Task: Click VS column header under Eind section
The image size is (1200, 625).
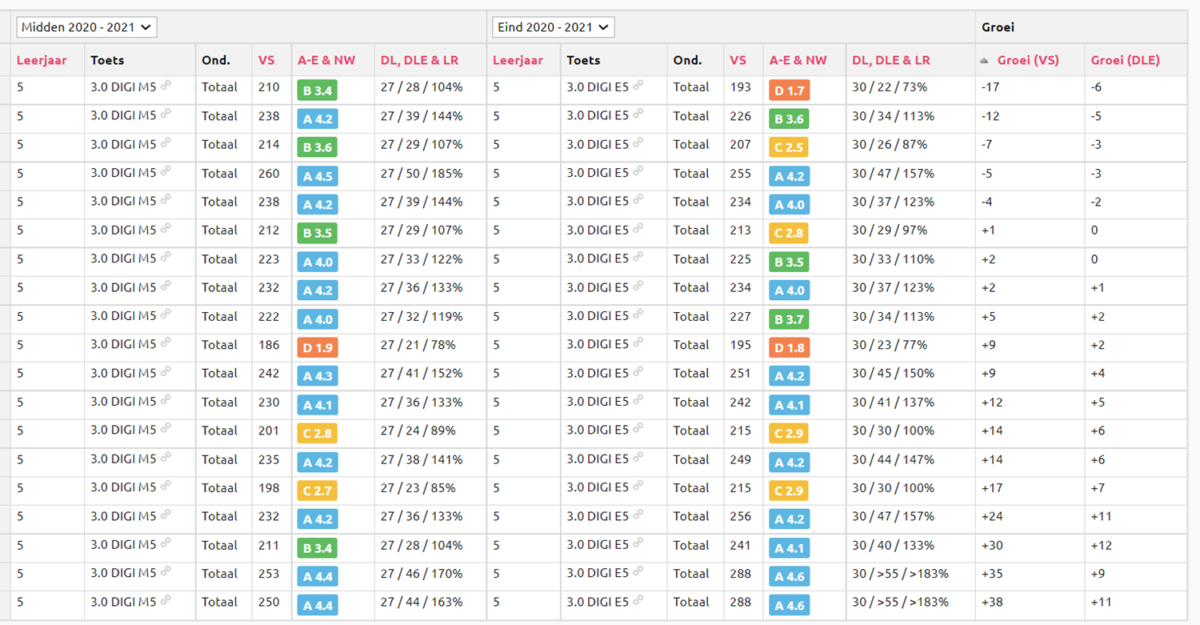Action: coord(738,60)
